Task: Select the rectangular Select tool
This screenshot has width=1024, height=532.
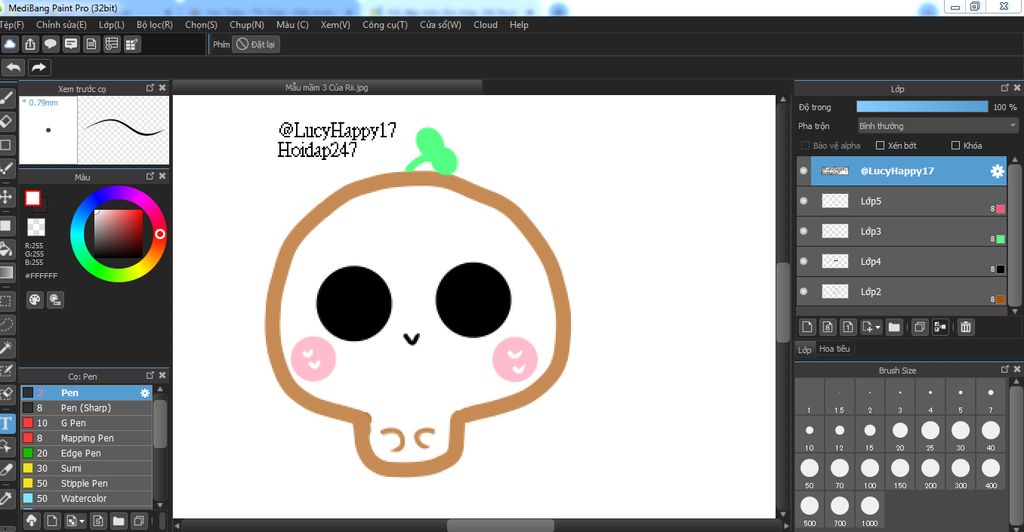Action: (7, 301)
